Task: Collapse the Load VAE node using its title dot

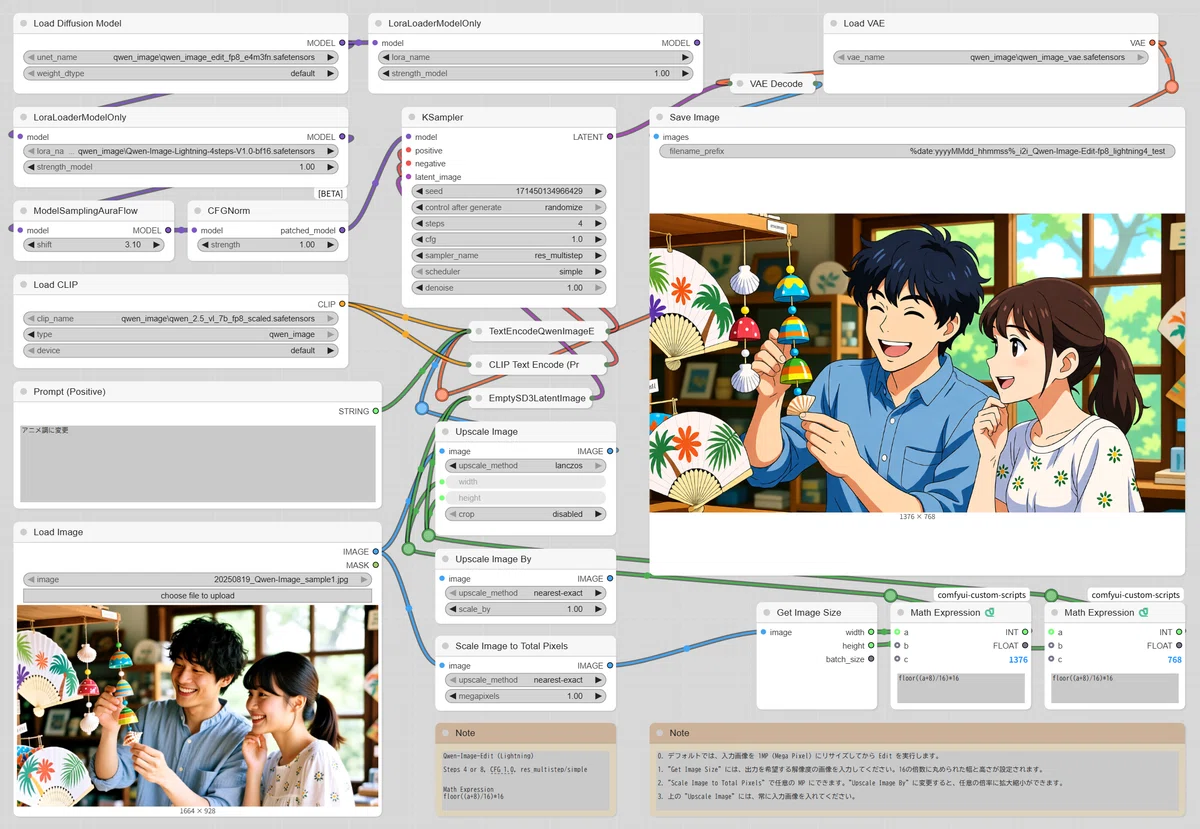Action: pyautogui.click(x=833, y=23)
